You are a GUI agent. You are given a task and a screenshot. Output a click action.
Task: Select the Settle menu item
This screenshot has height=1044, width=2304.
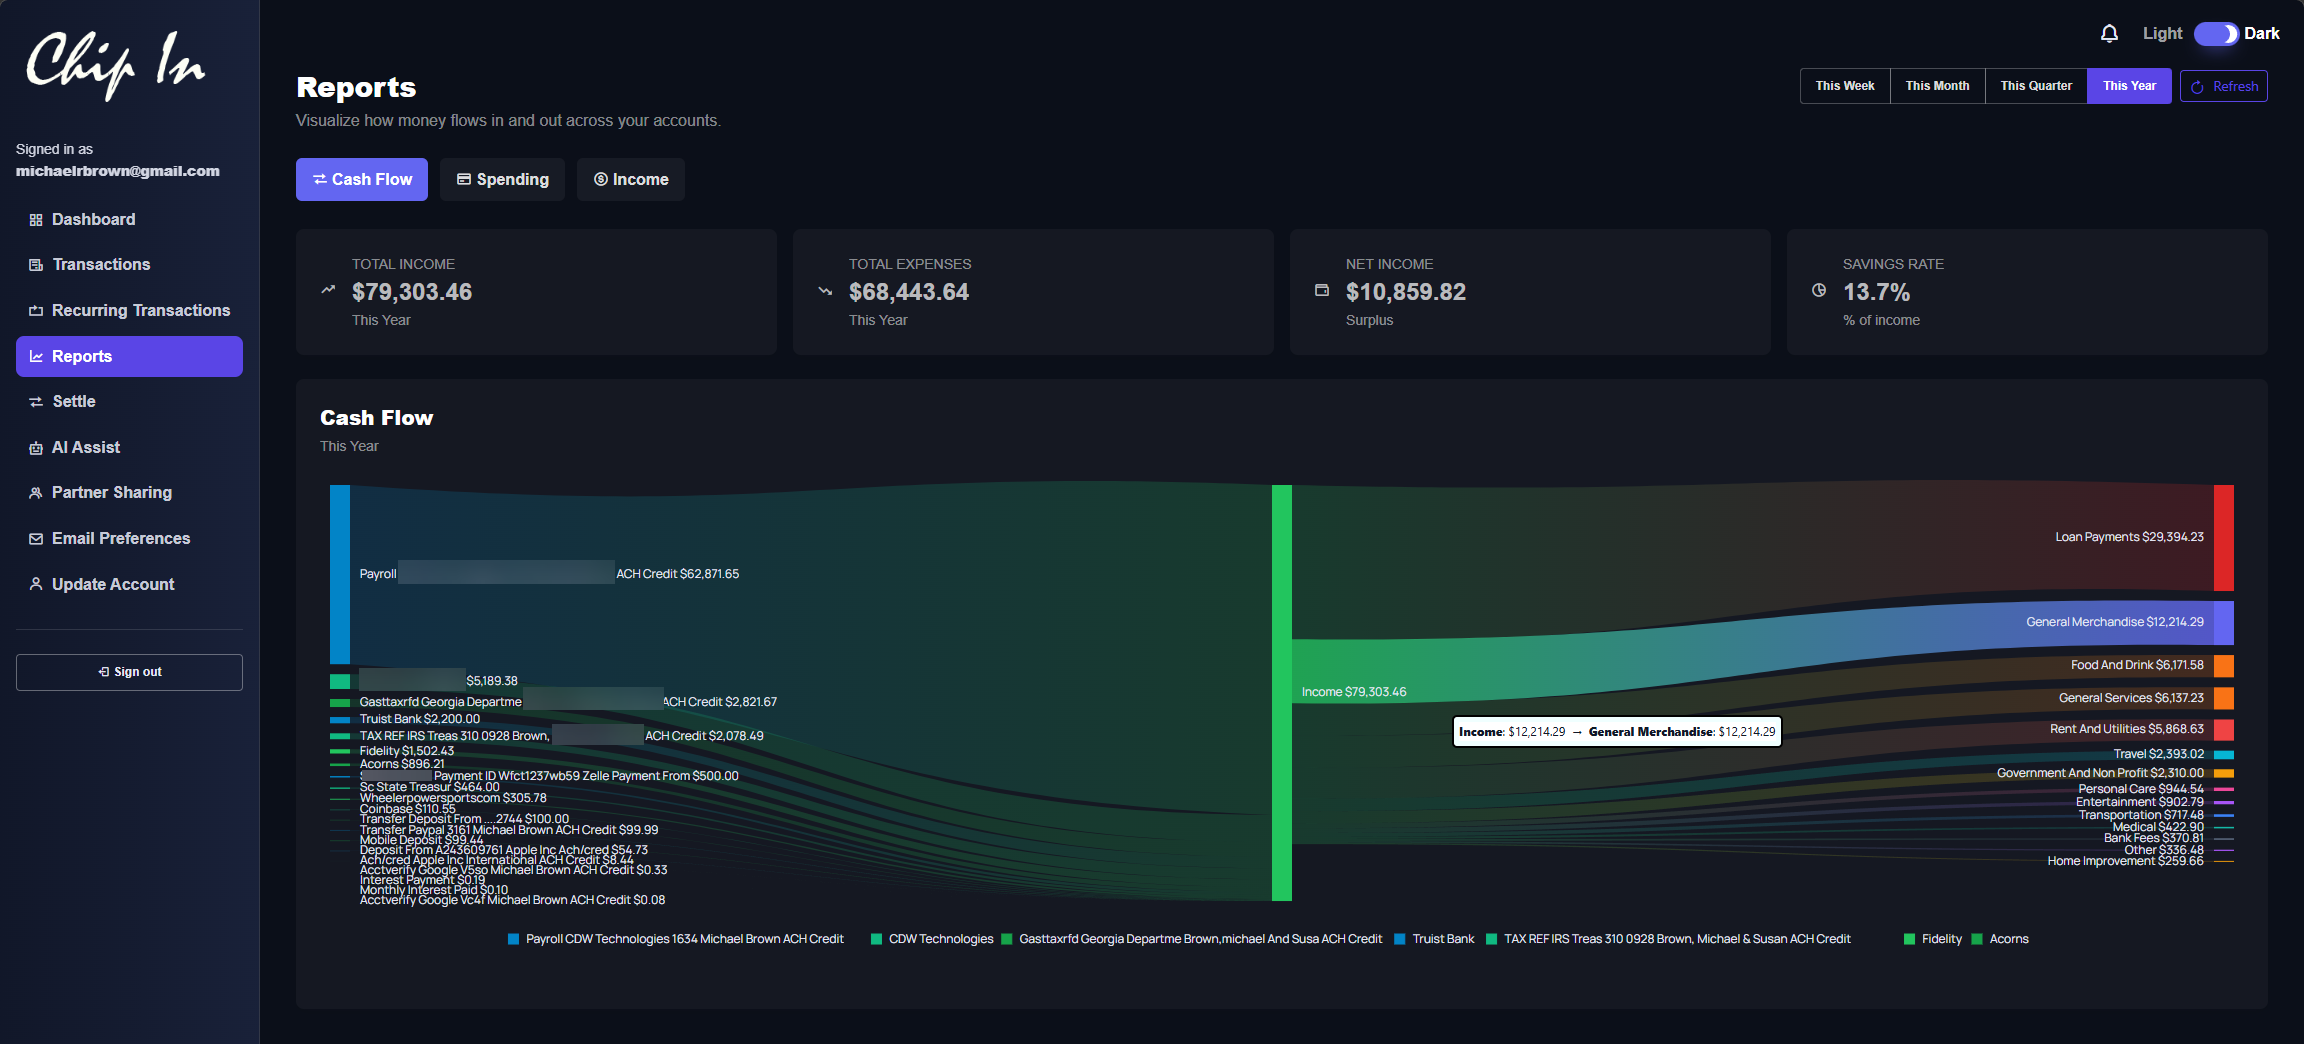point(129,402)
